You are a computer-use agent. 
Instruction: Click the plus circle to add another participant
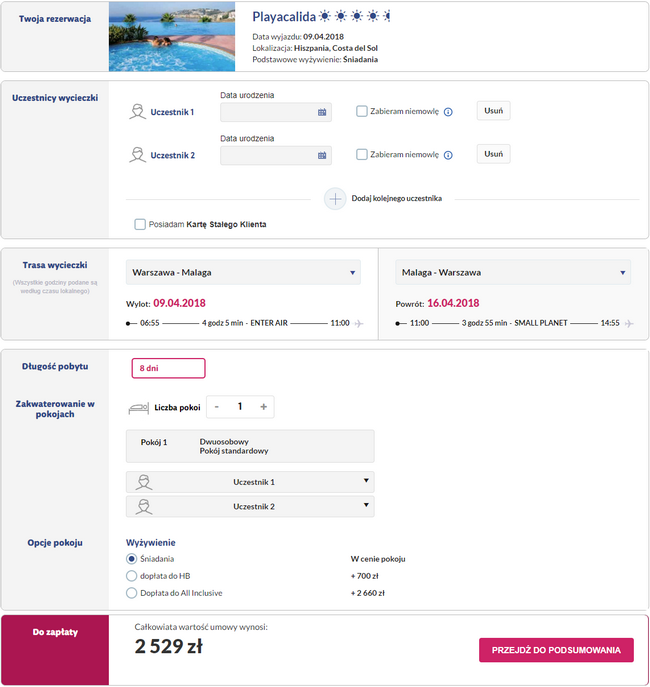point(335,199)
